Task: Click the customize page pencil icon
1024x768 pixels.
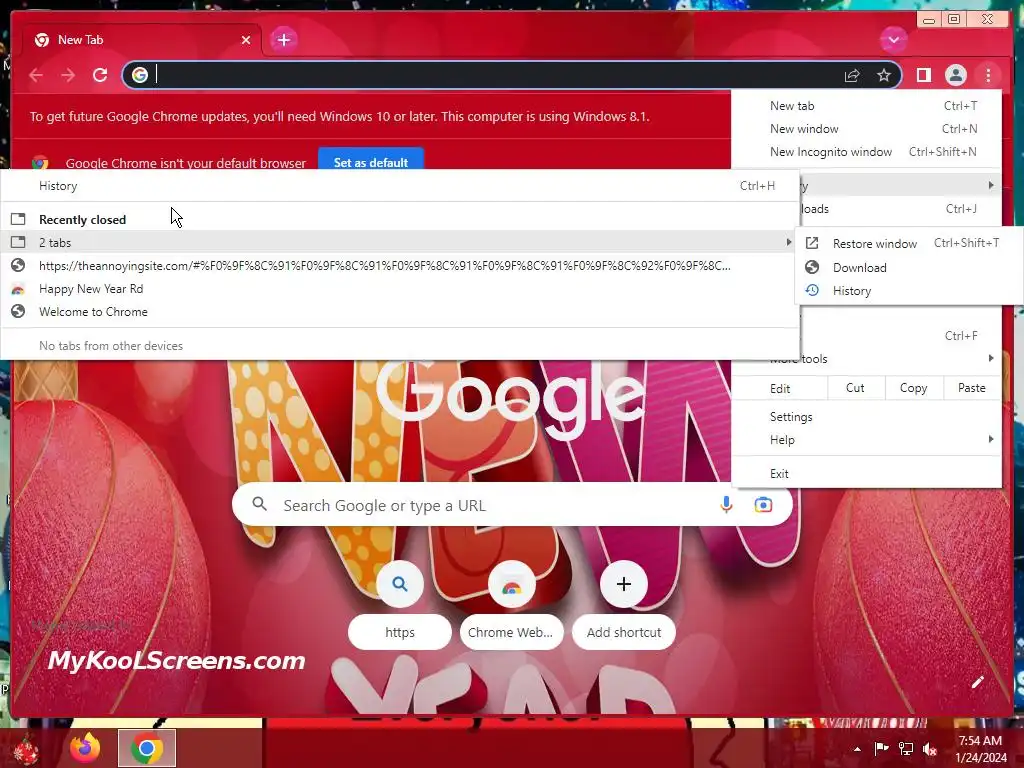Action: tap(977, 682)
